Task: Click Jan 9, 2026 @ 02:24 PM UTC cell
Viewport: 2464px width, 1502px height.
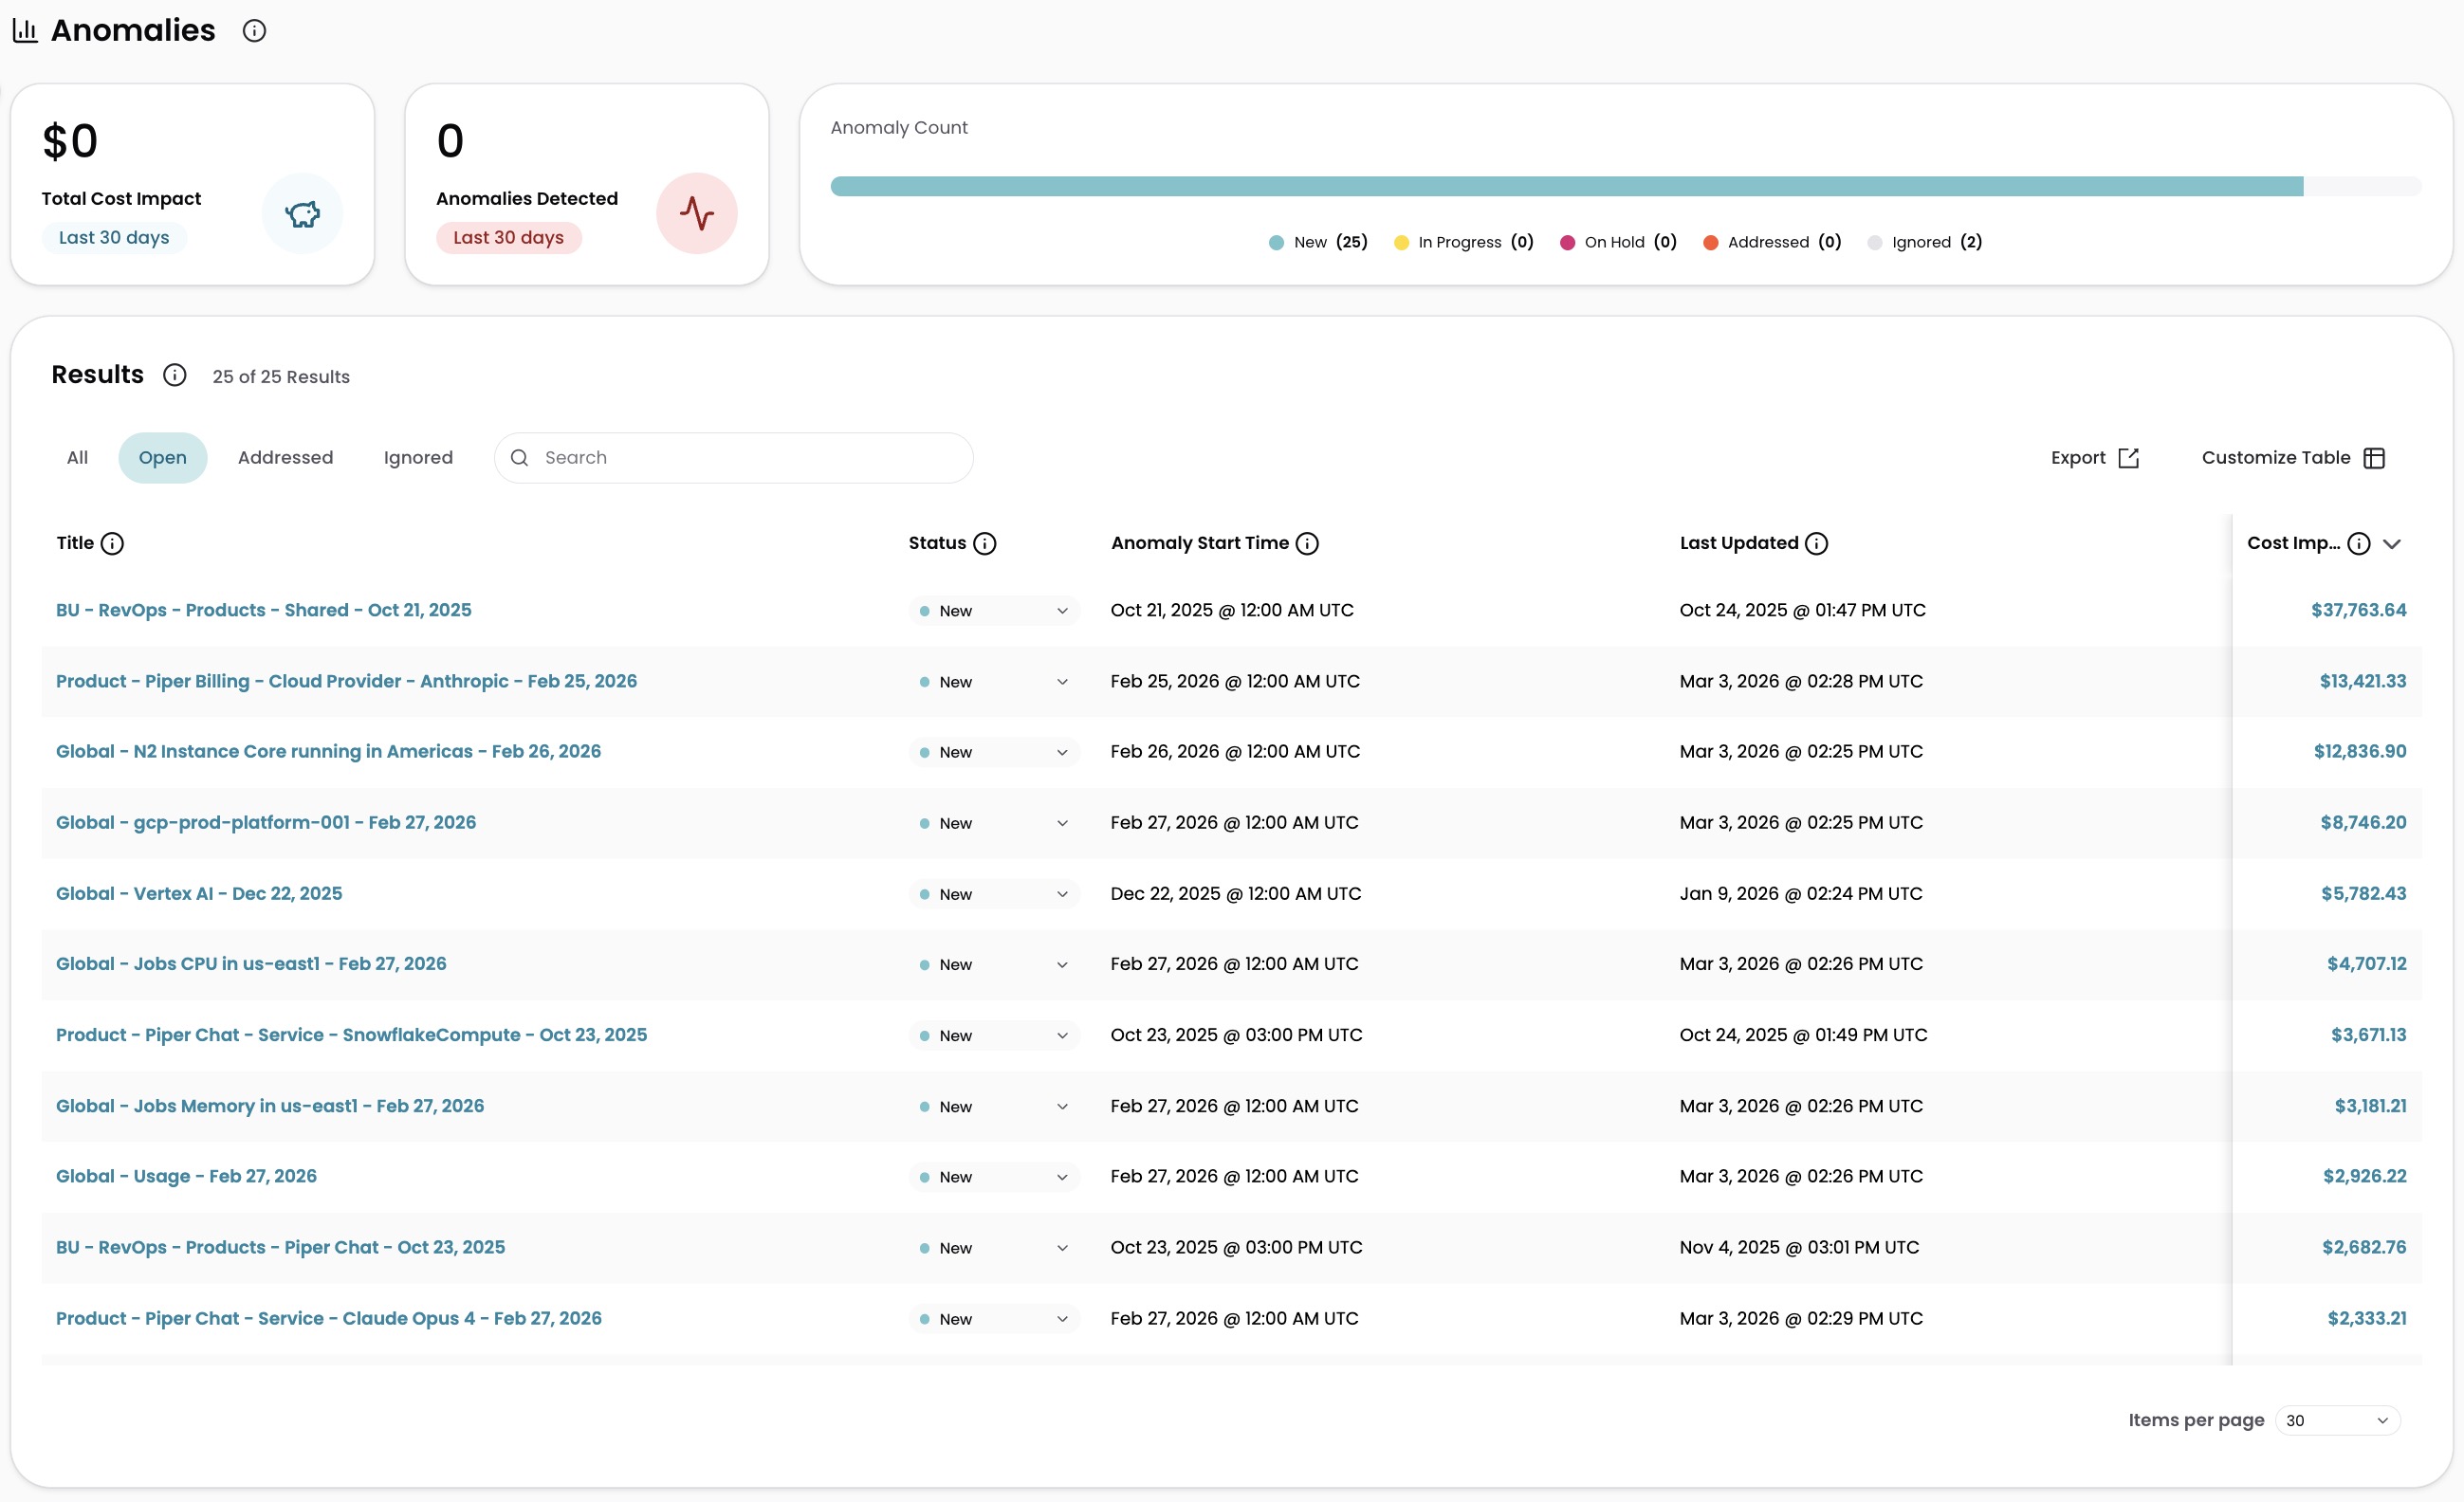Action: tap(1801, 893)
